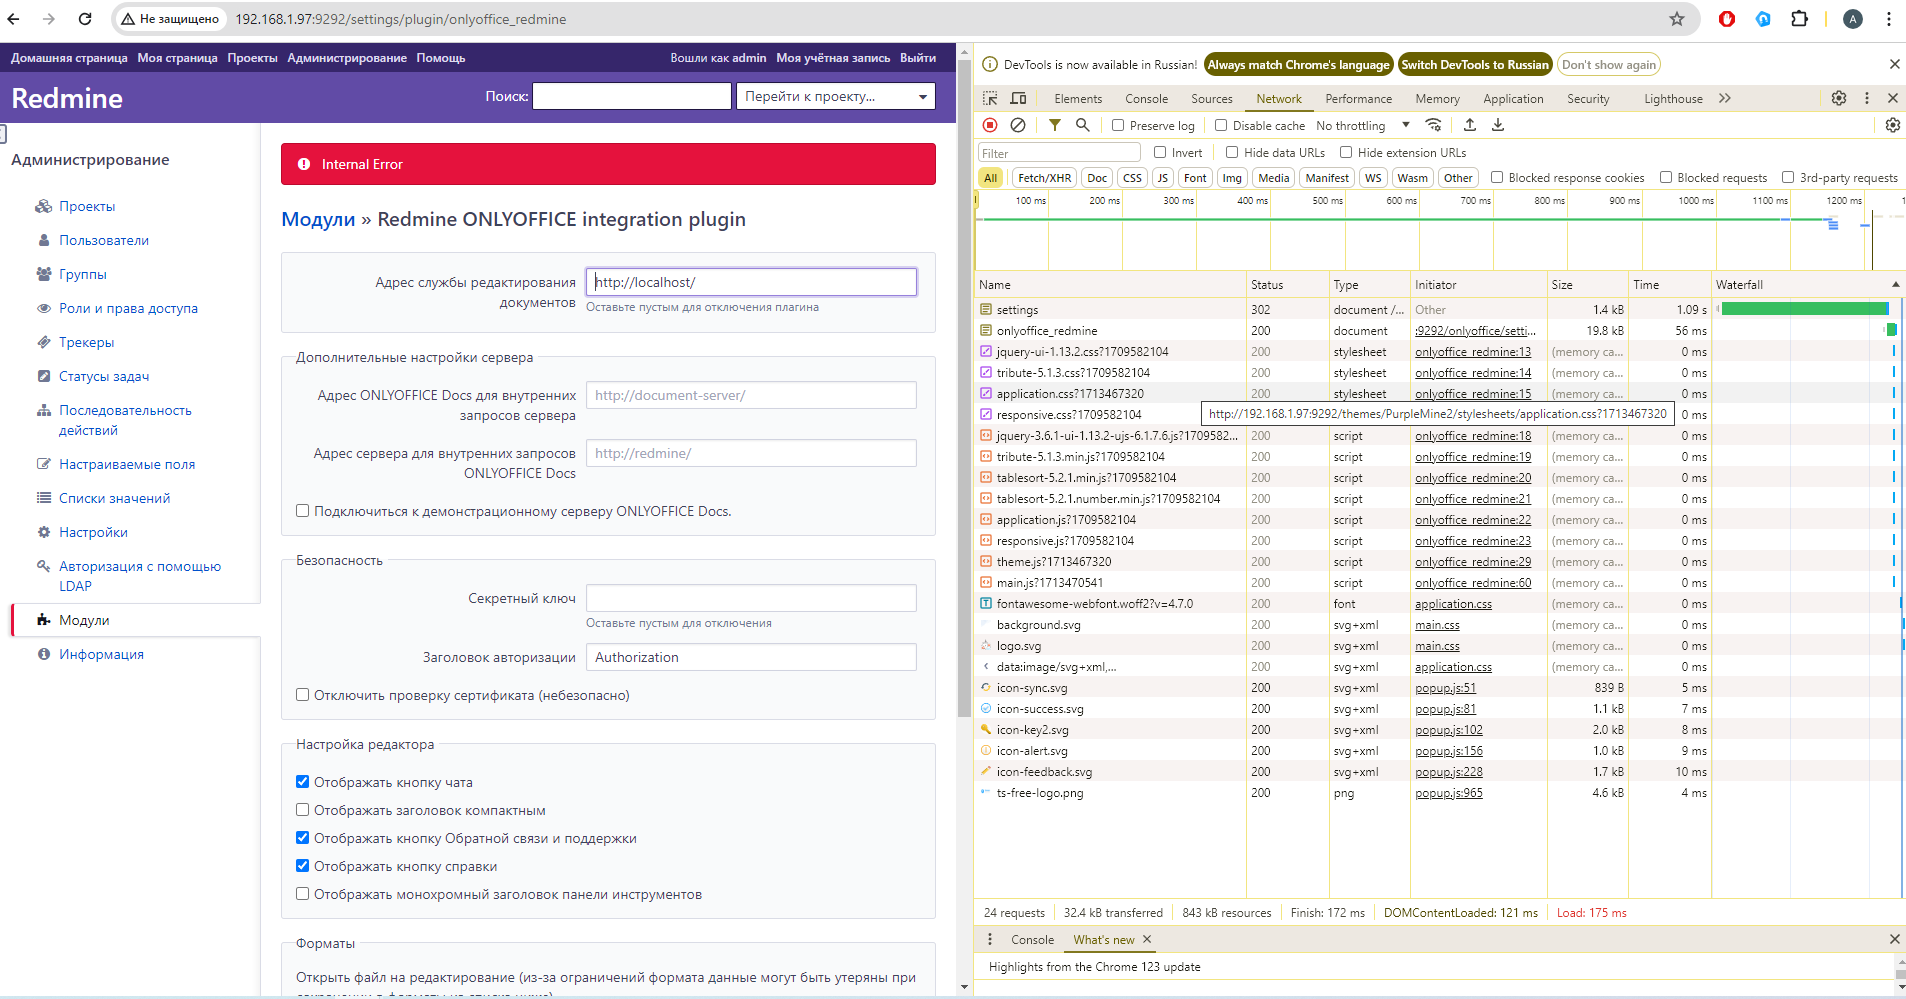This screenshot has height=999, width=1906.
Task: Filter requests by CSS type
Action: [1132, 177]
